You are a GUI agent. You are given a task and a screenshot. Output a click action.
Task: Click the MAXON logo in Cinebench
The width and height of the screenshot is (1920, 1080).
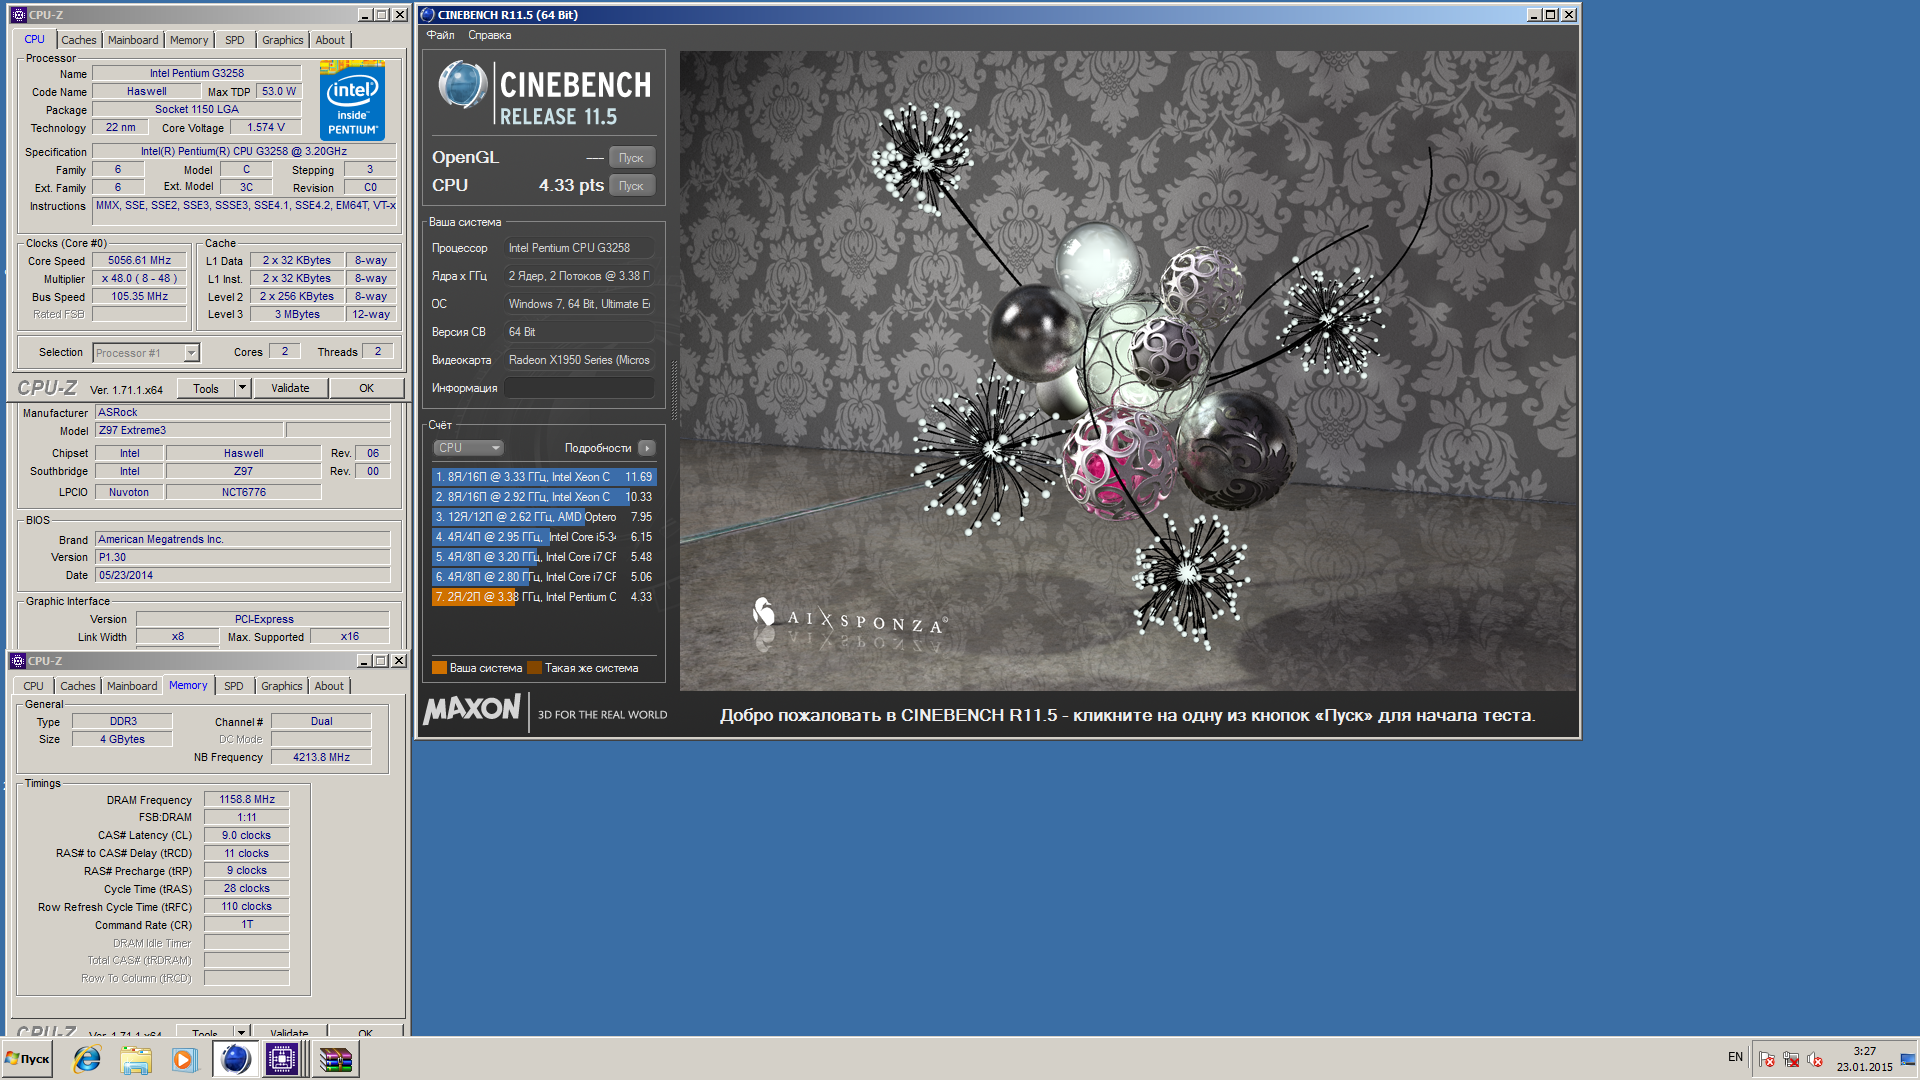pyautogui.click(x=472, y=710)
